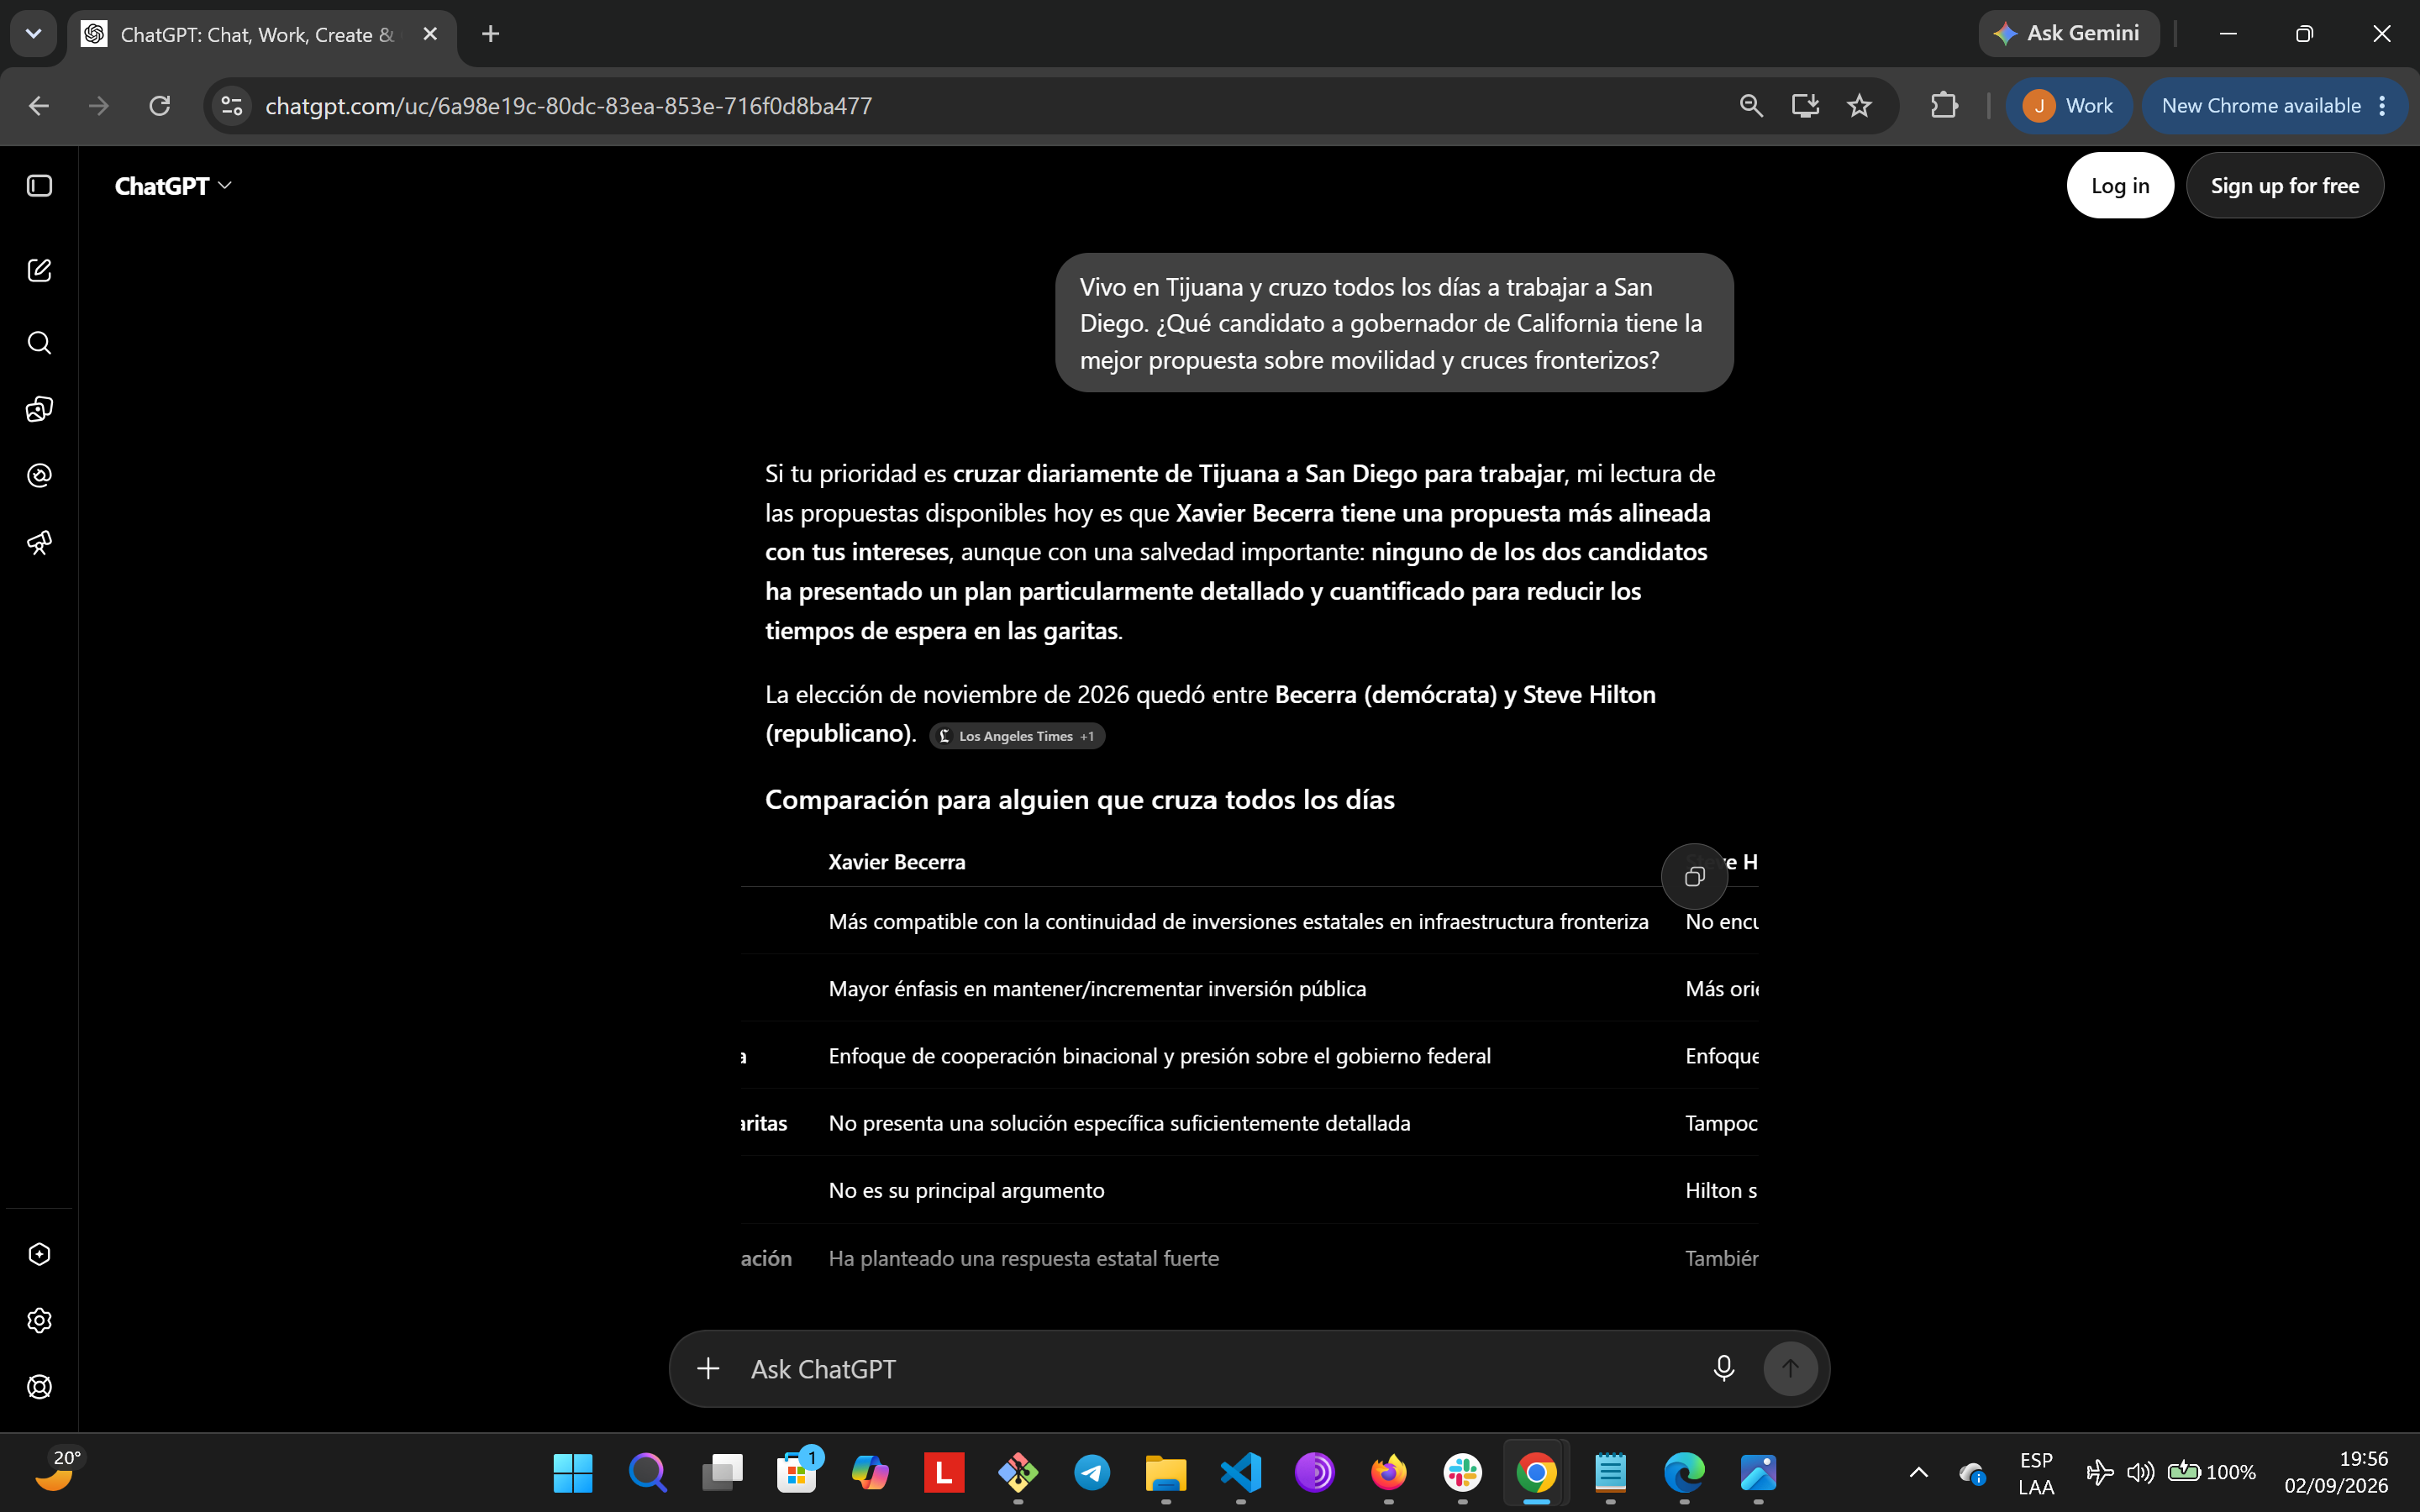Open the Work profile menu
The width and height of the screenshot is (2420, 1512).
[x=2068, y=106]
